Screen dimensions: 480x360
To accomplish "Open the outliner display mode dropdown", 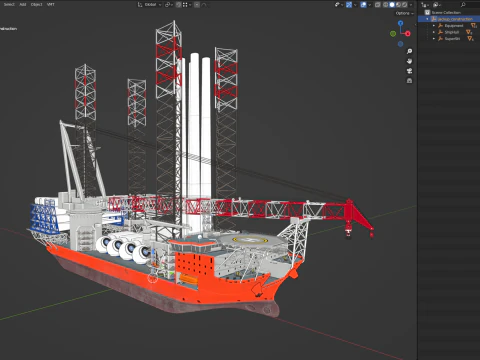I will (x=425, y=5).
